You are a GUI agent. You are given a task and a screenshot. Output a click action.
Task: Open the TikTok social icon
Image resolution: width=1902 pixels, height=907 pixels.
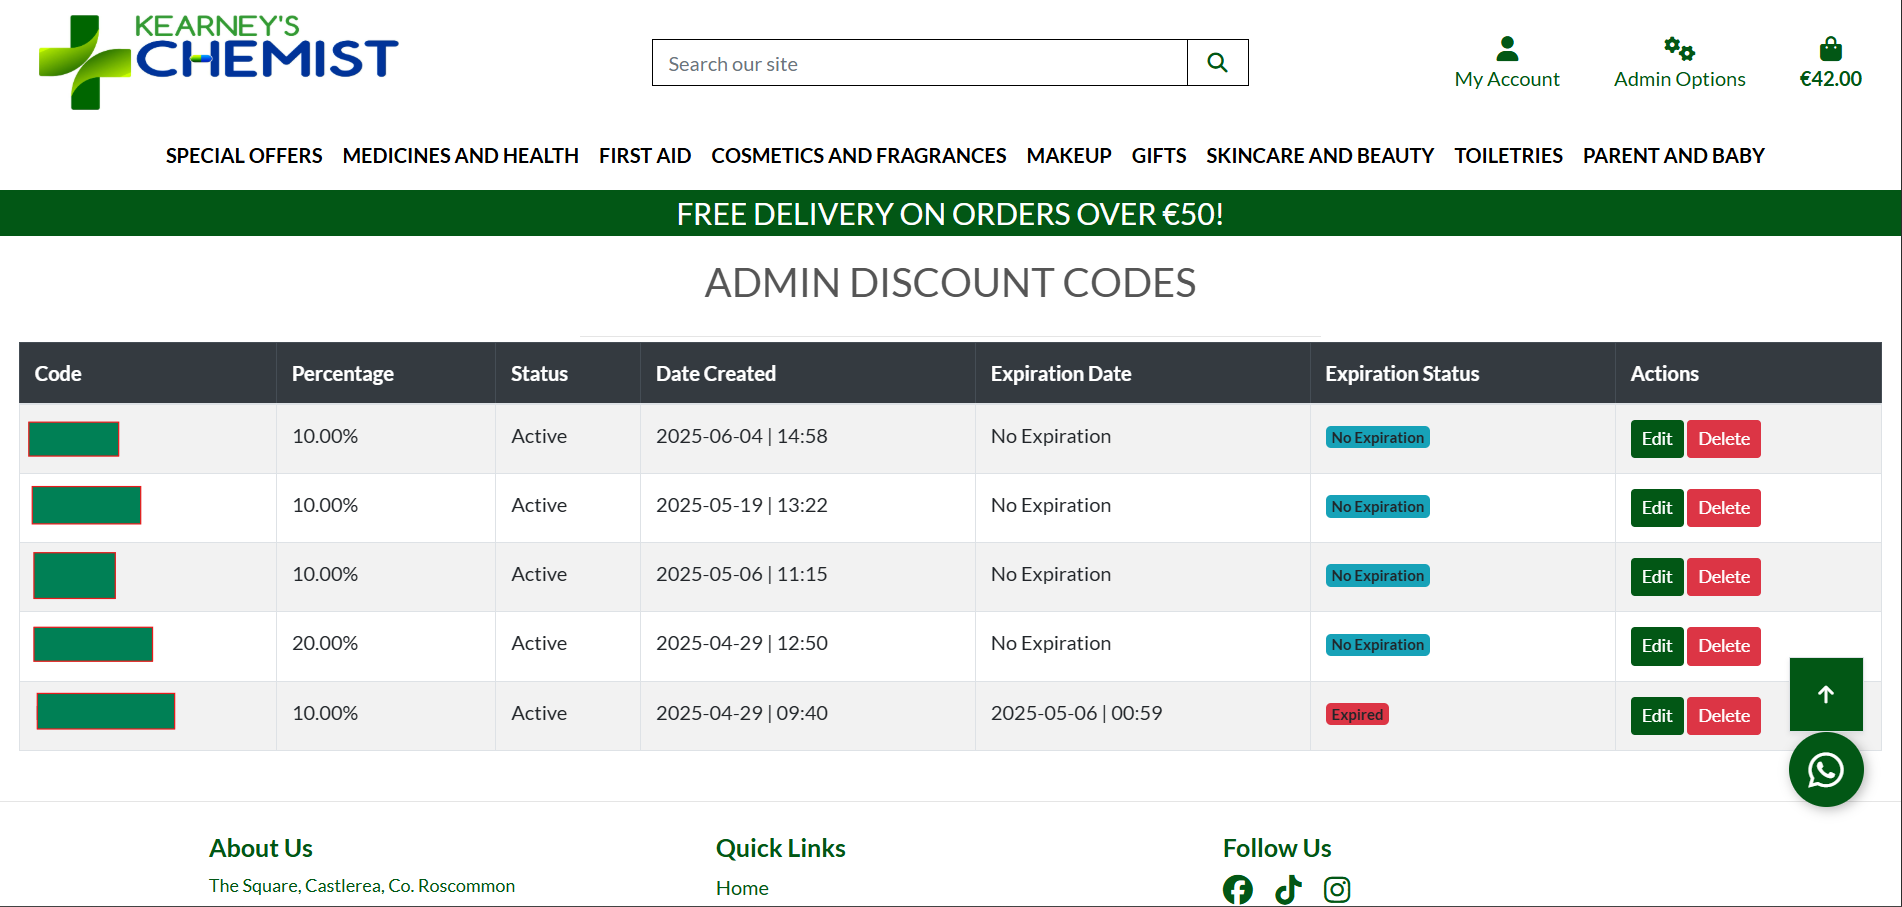pos(1288,889)
